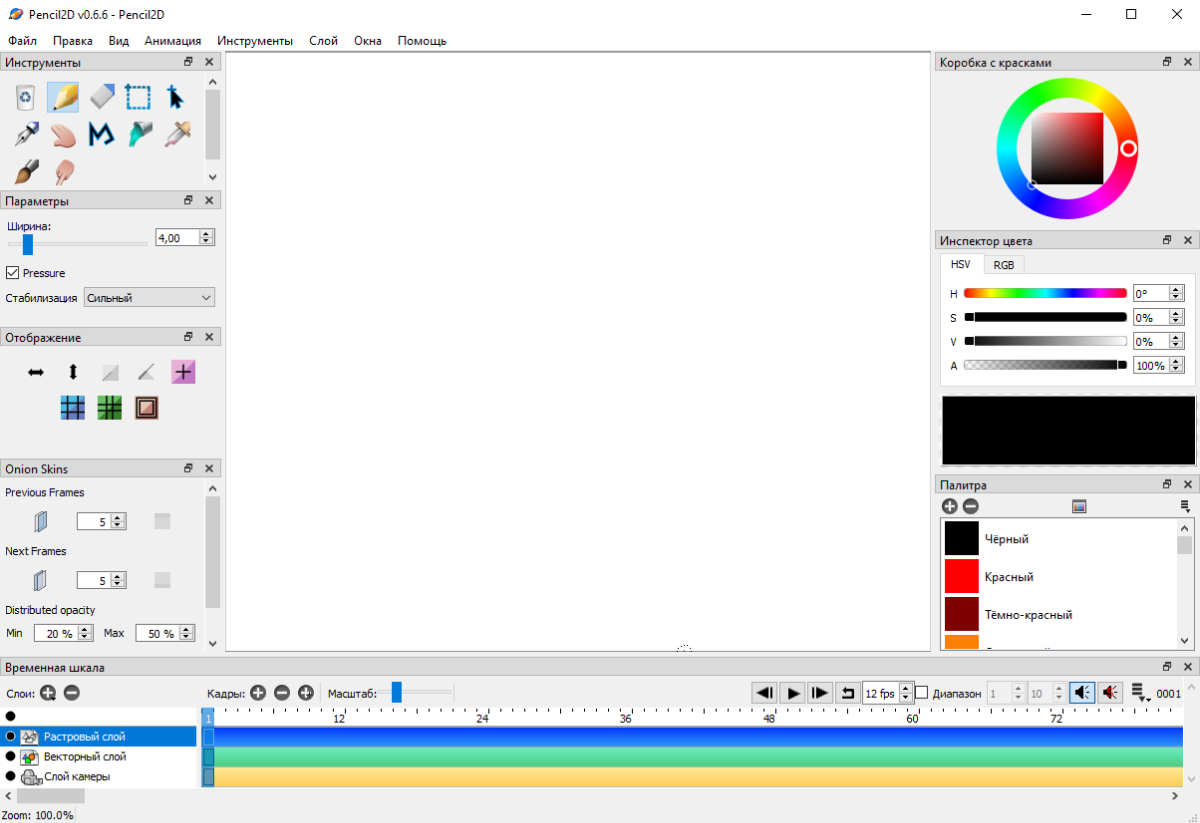Jump to the end of animation
1200x823 pixels.
819,692
